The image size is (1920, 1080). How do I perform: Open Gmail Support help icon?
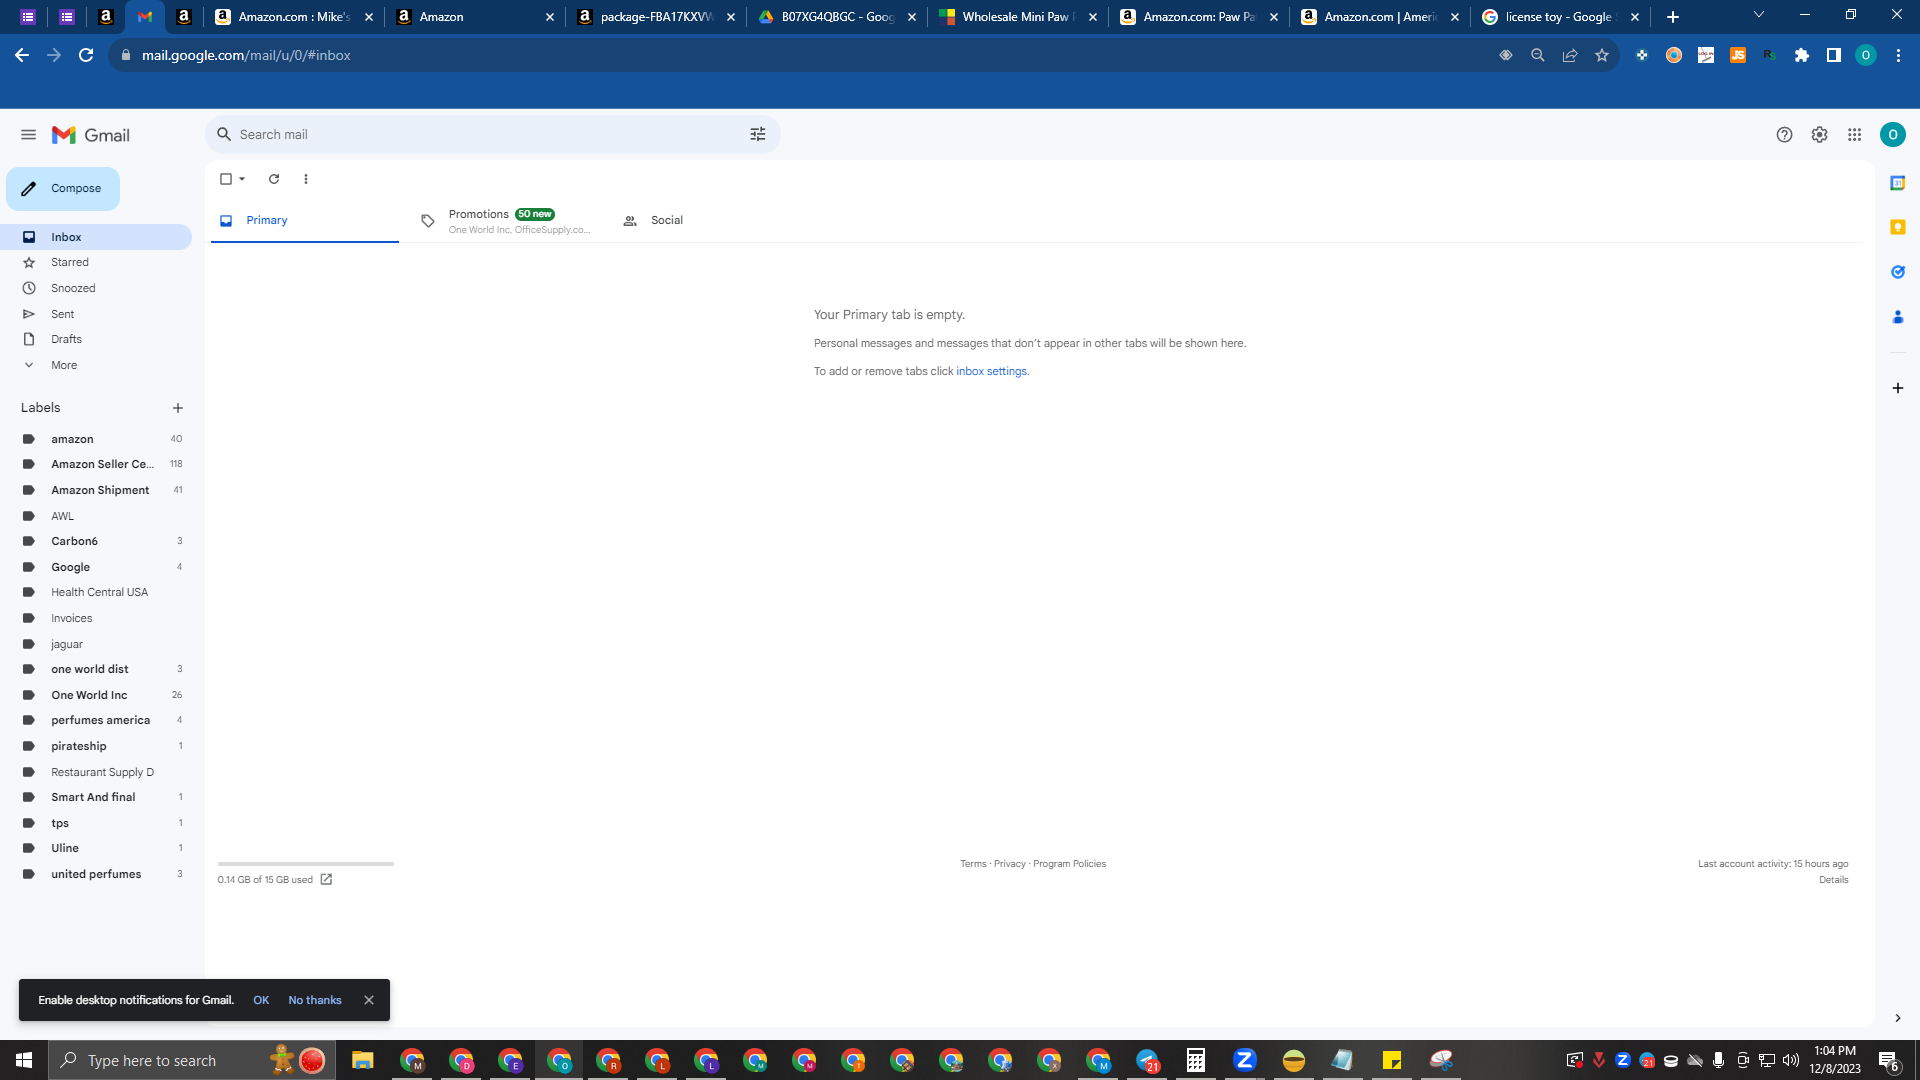(x=1784, y=135)
